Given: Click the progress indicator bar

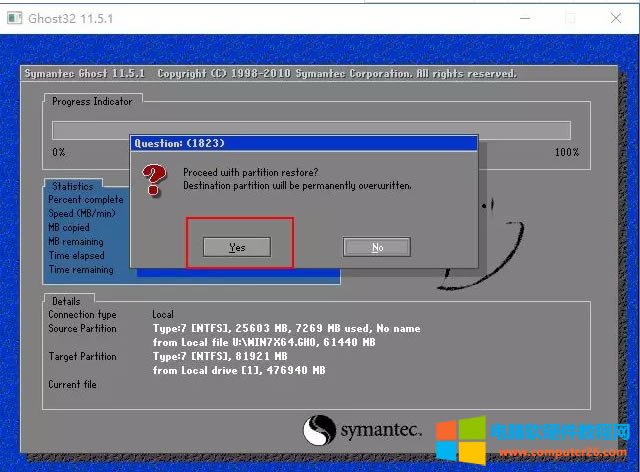Looking at the screenshot, I should (311, 130).
